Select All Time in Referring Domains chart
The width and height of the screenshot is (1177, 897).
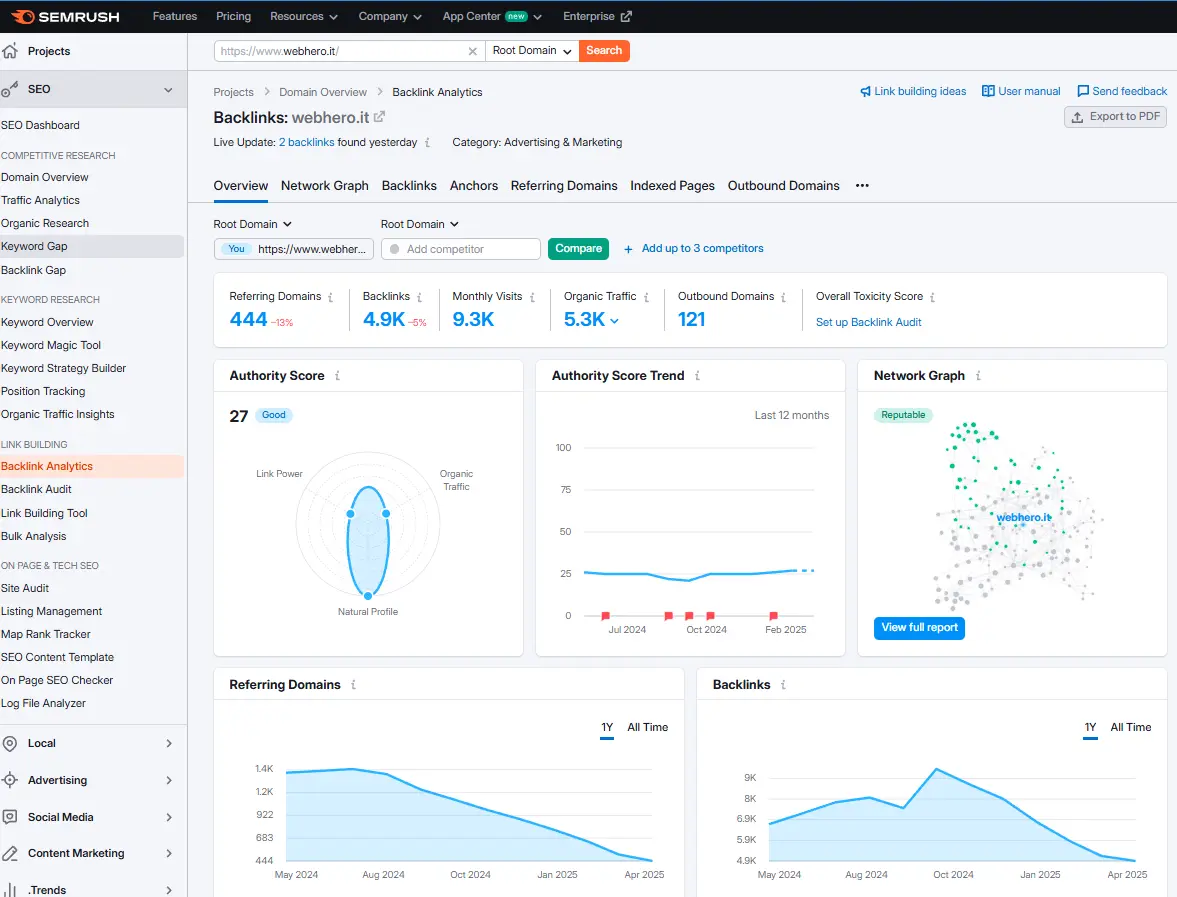tap(647, 727)
